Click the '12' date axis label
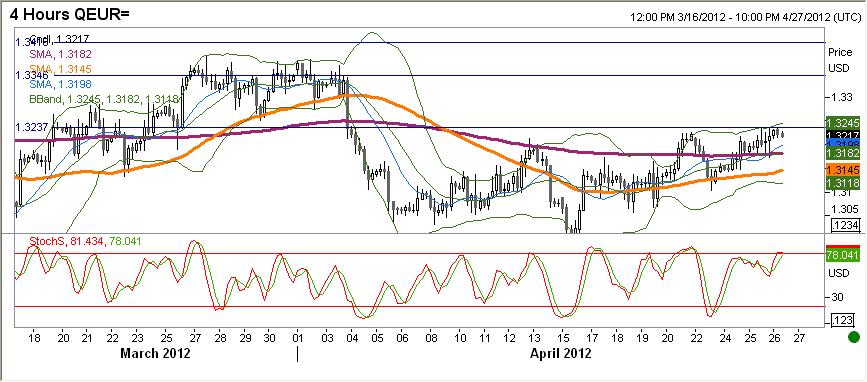 [x=509, y=337]
